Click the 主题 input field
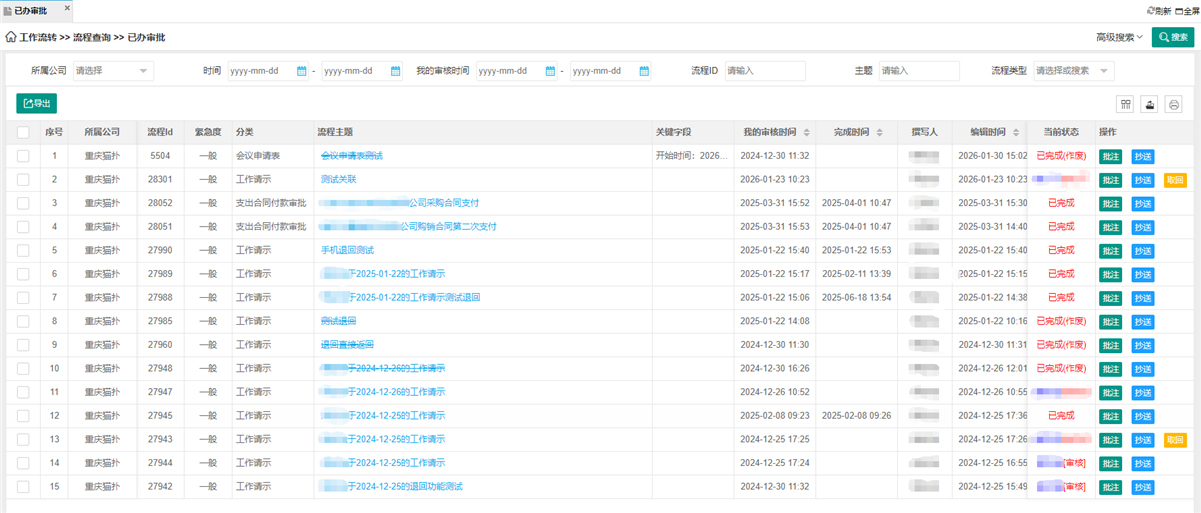 point(919,71)
